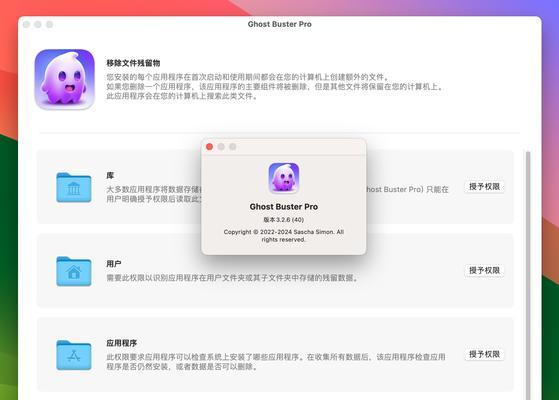Image resolution: width=559 pixels, height=400 pixels.
Task: Grant permission for the 用户 folder
Action: coord(484,270)
